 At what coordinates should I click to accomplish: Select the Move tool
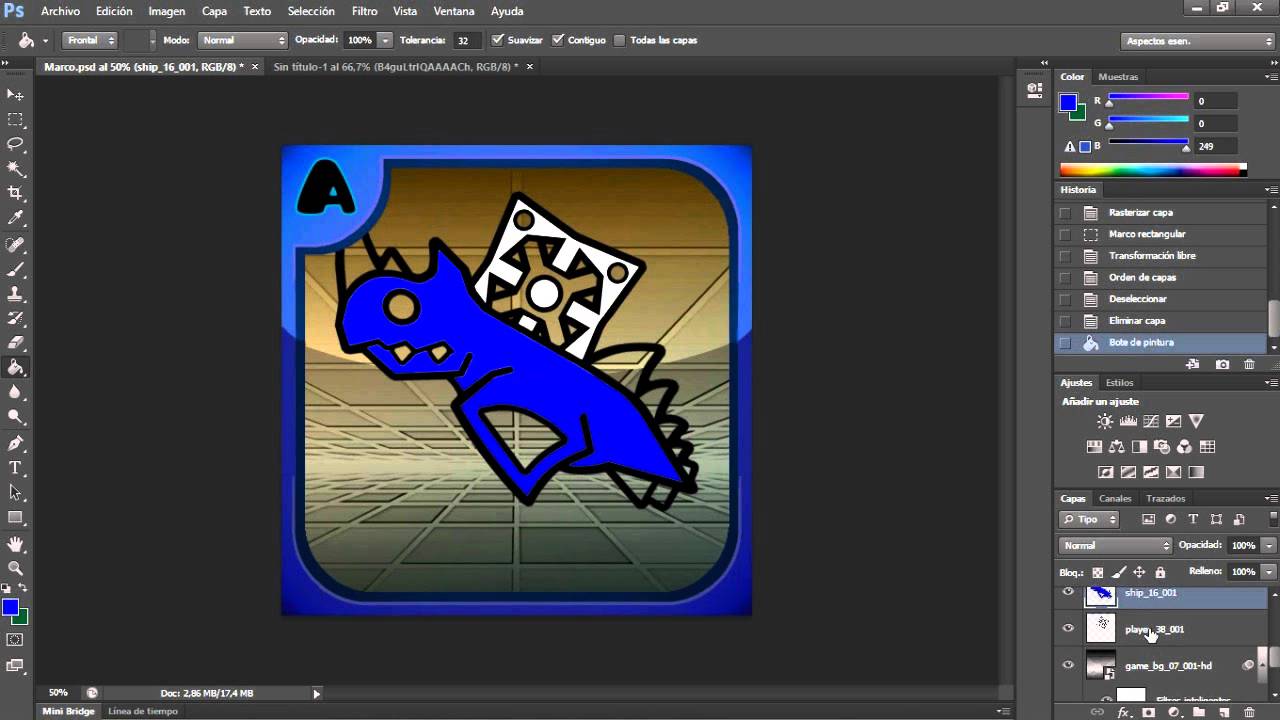click(15, 94)
